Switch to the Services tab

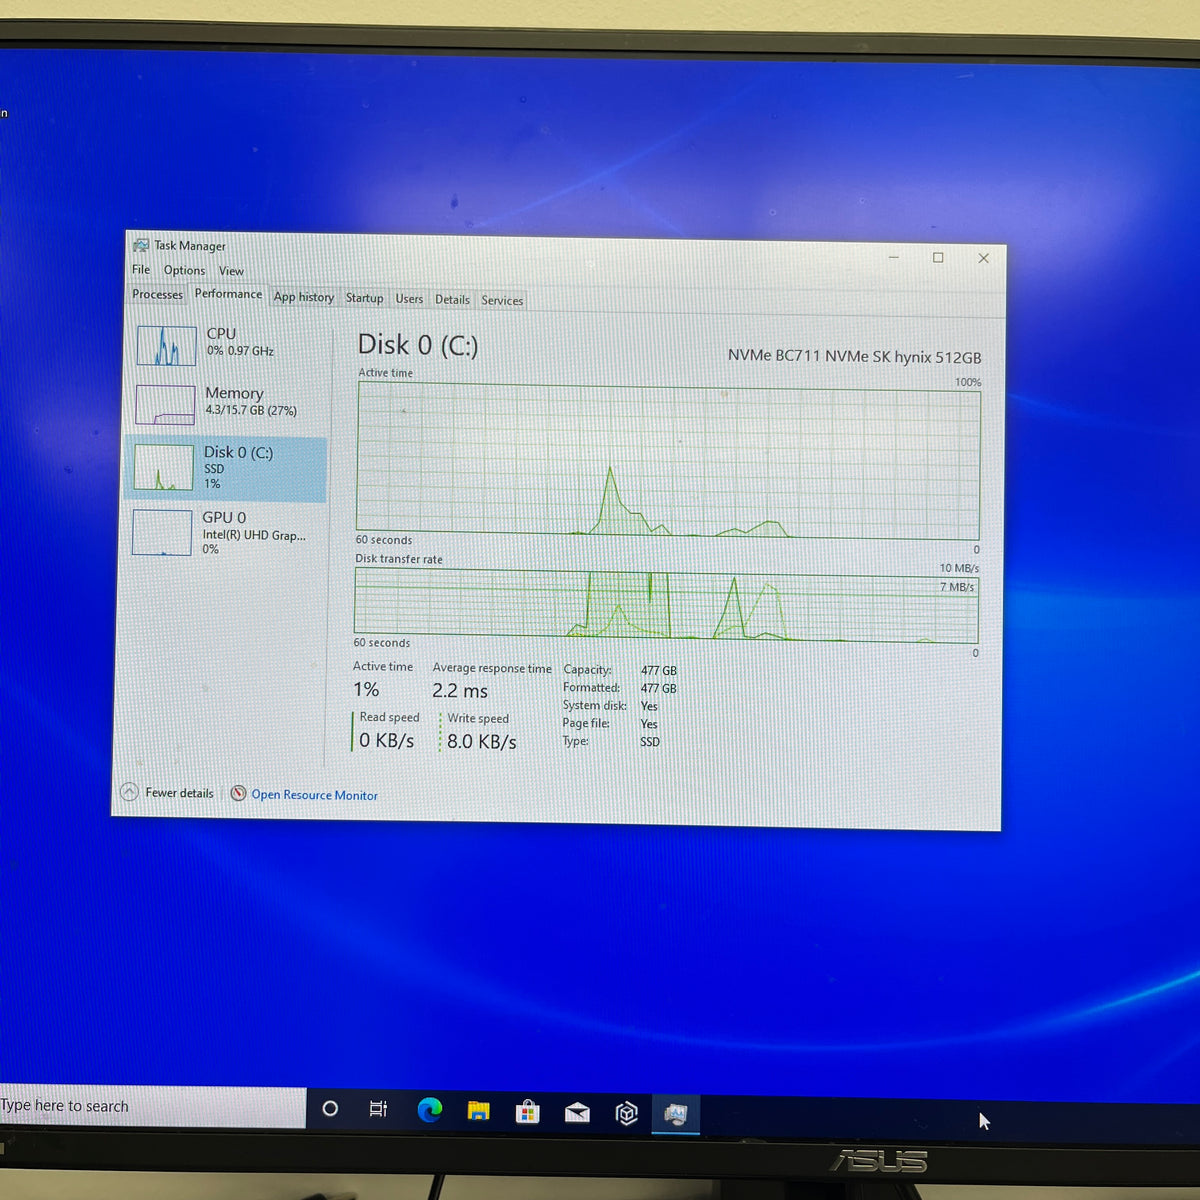pyautogui.click(x=502, y=300)
